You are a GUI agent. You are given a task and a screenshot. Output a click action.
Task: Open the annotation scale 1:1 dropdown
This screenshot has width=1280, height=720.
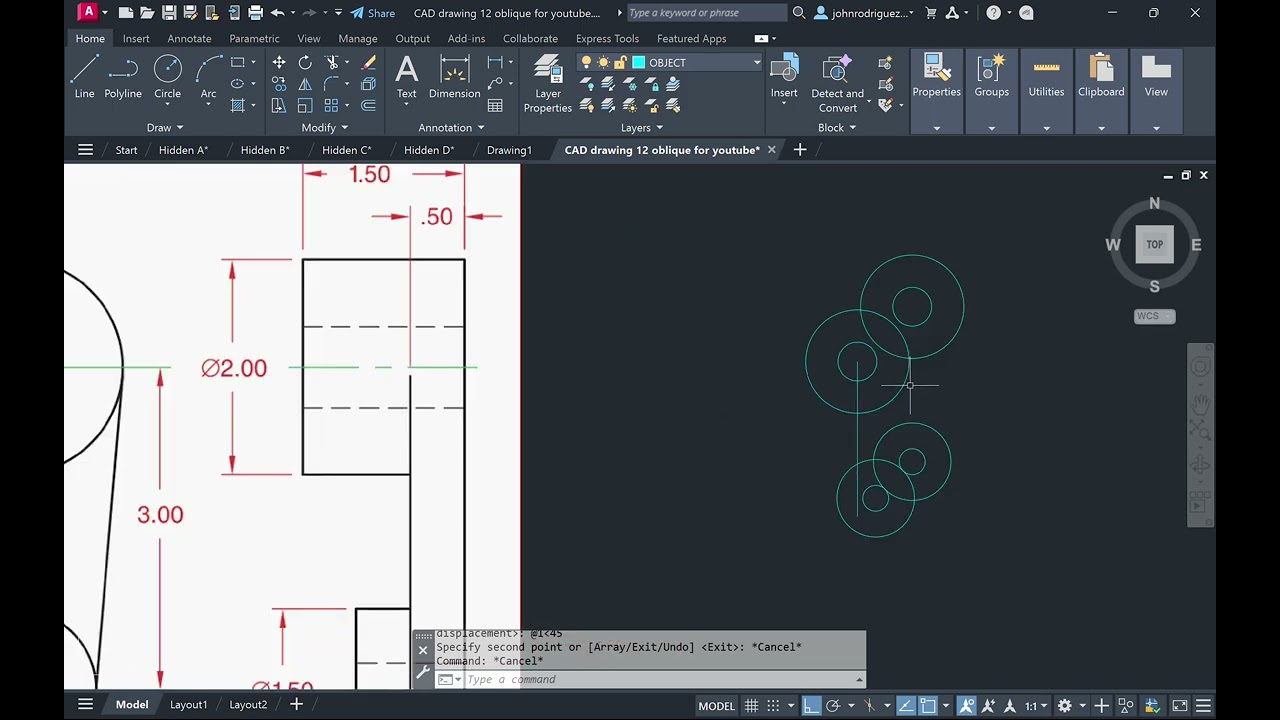point(1035,705)
